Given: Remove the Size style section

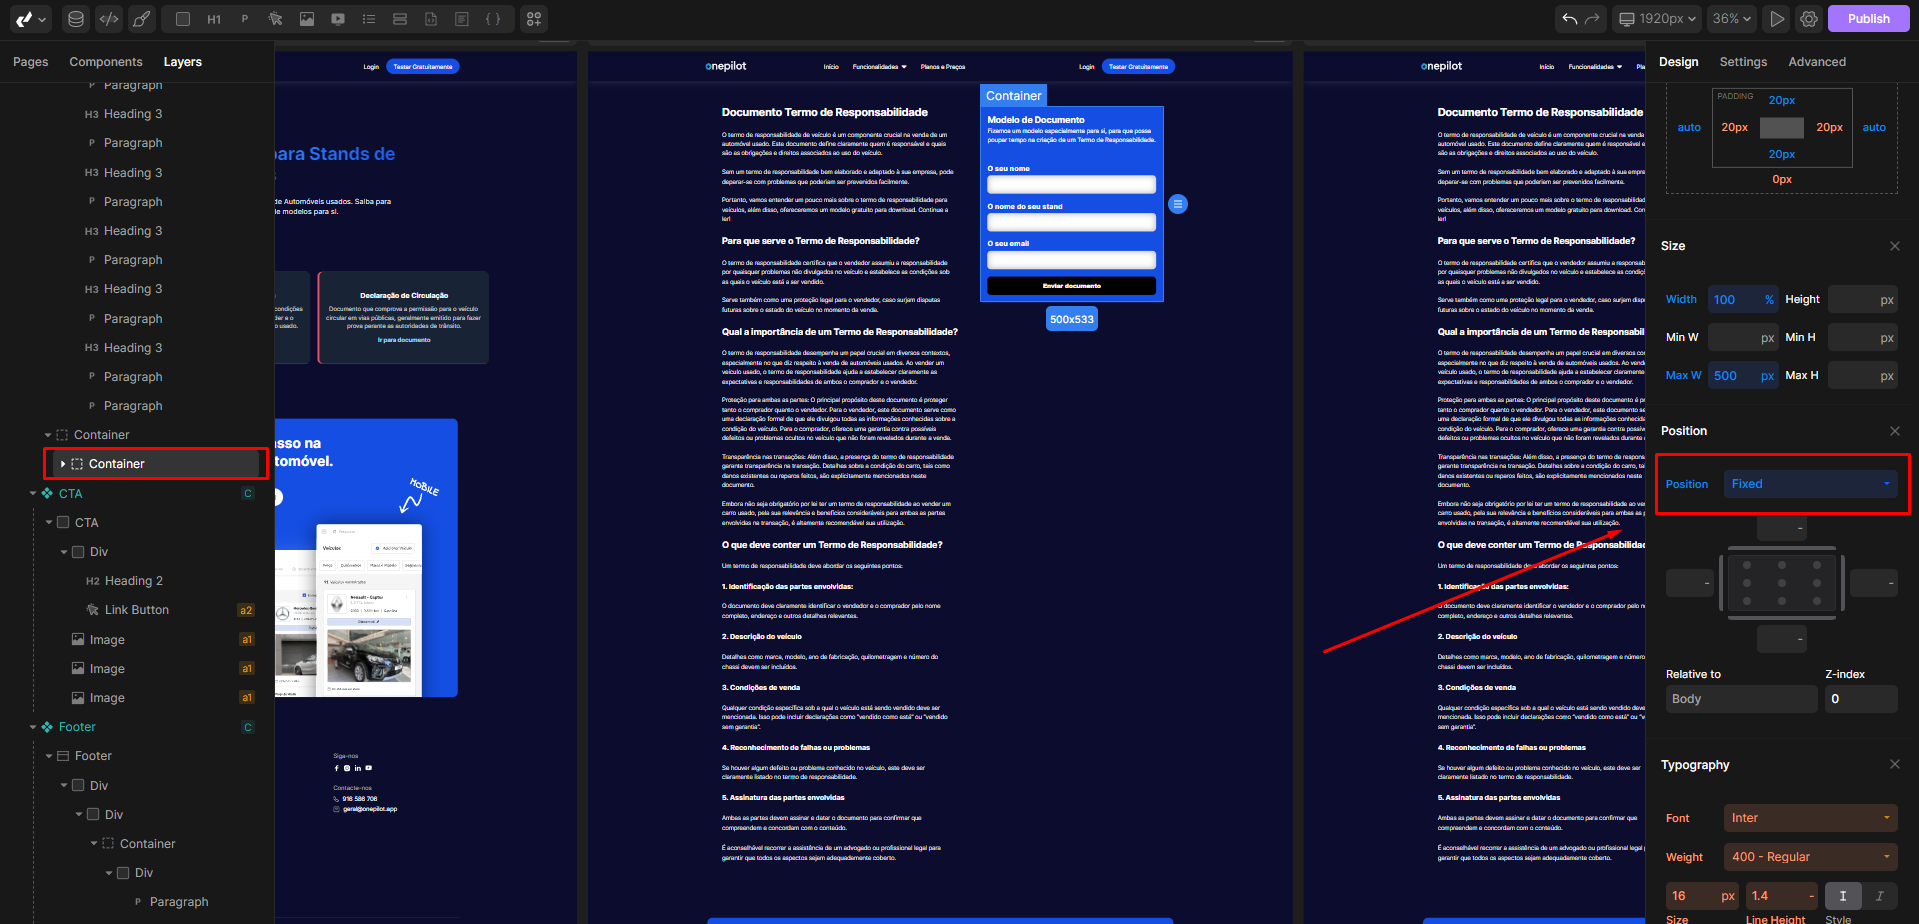Looking at the screenshot, I should (1894, 246).
